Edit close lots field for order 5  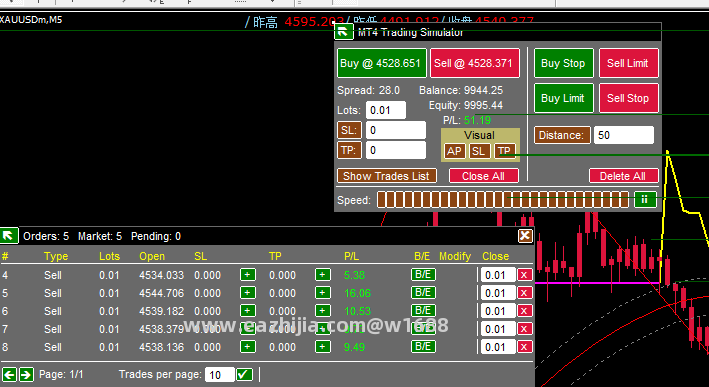point(498,293)
